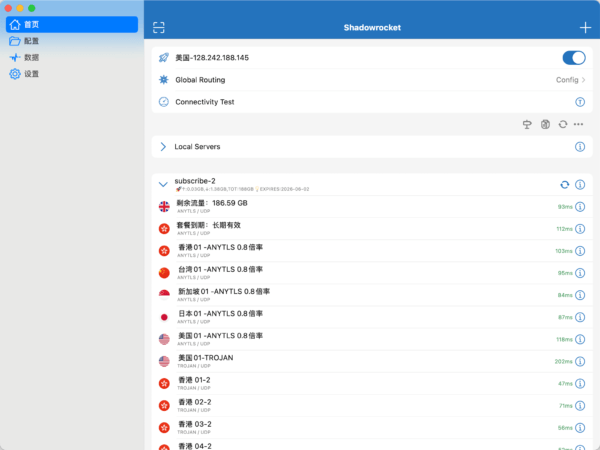Viewport: 600px width, 450px height.
Task: Open info for 台湾 01 -ANYTLS server
Action: 580,273
